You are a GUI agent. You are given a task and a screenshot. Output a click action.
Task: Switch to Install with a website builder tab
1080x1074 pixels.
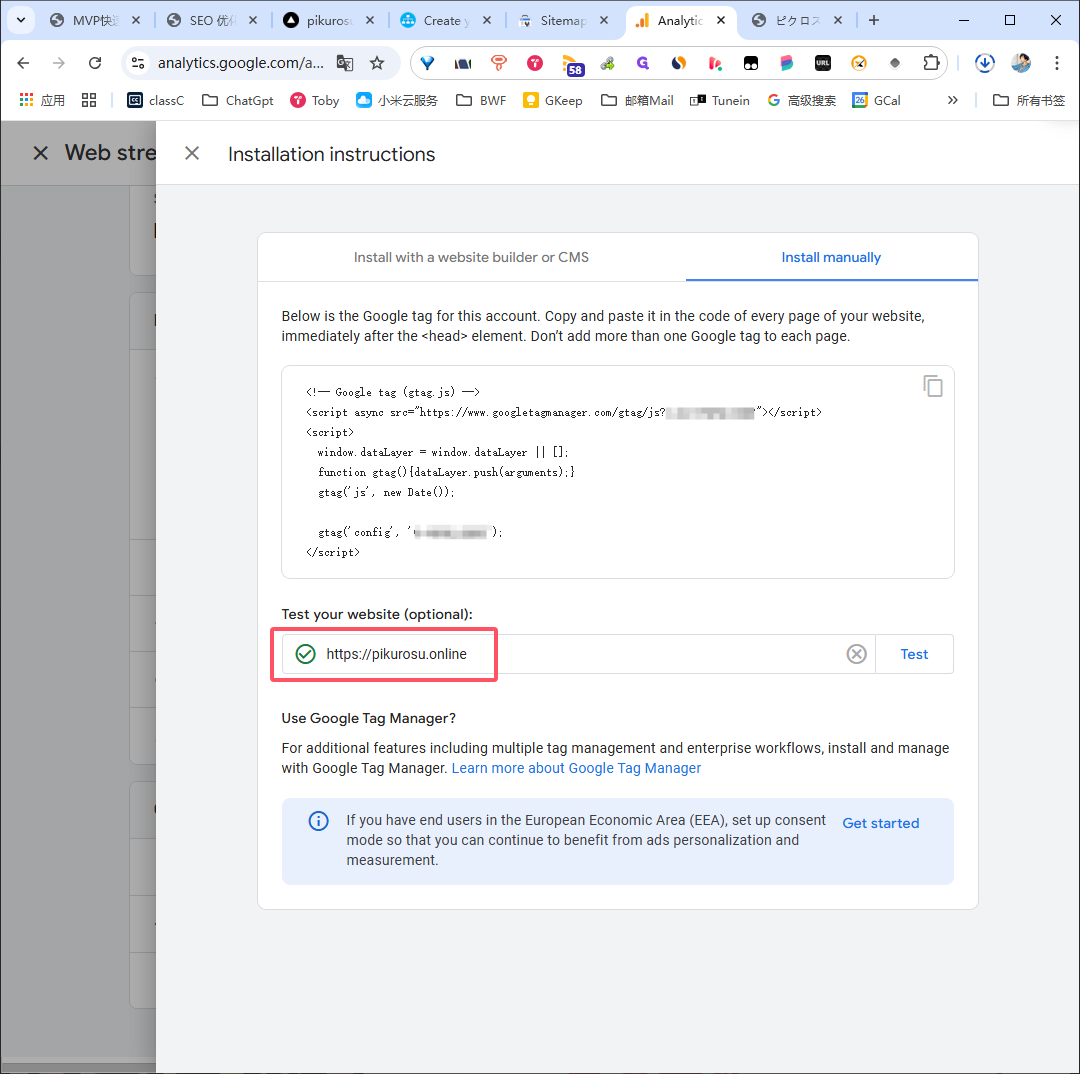471,257
